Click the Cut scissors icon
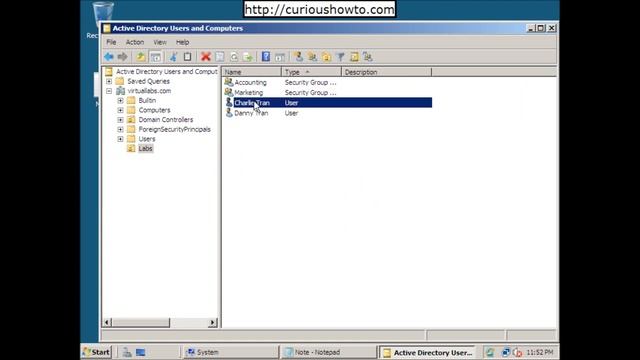The width and height of the screenshot is (640, 360). pos(173,57)
